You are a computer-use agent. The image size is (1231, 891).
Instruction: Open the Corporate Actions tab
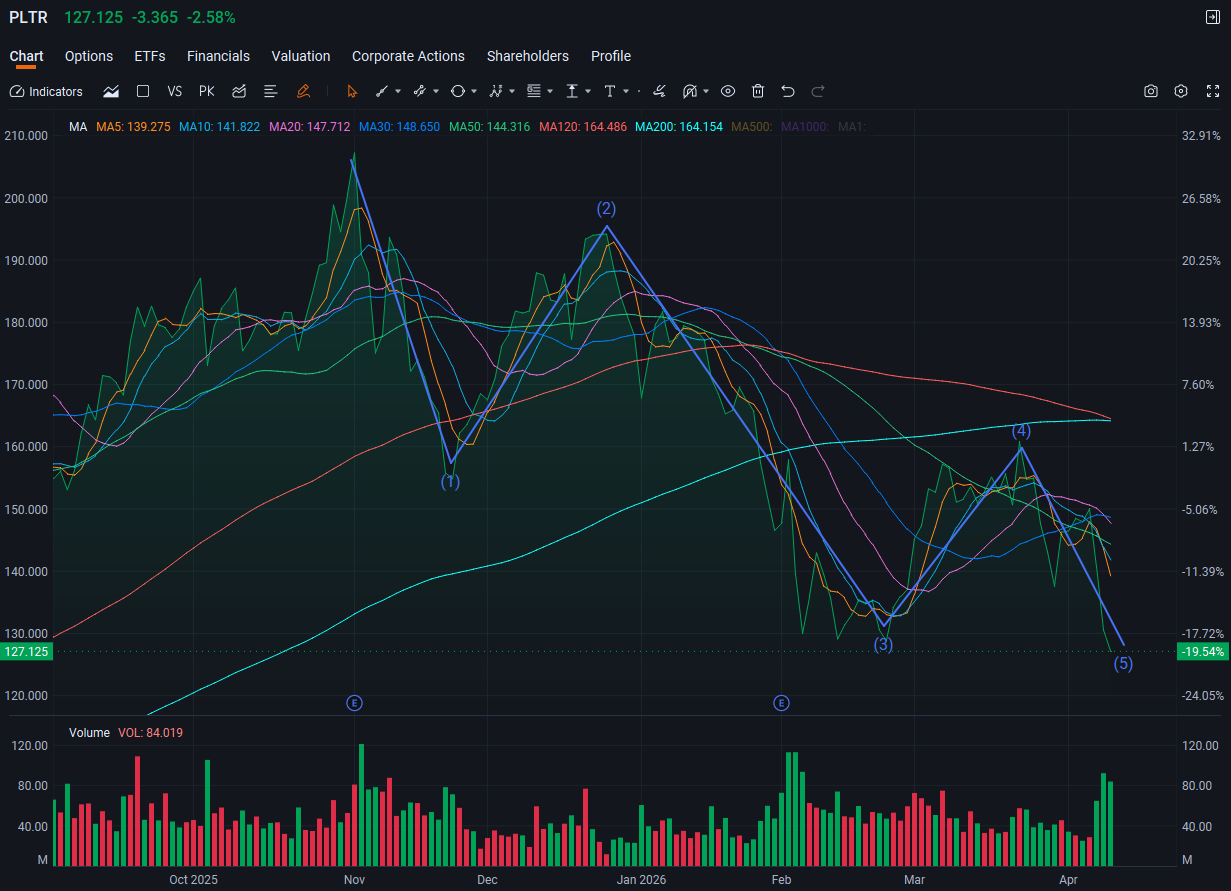coord(408,56)
